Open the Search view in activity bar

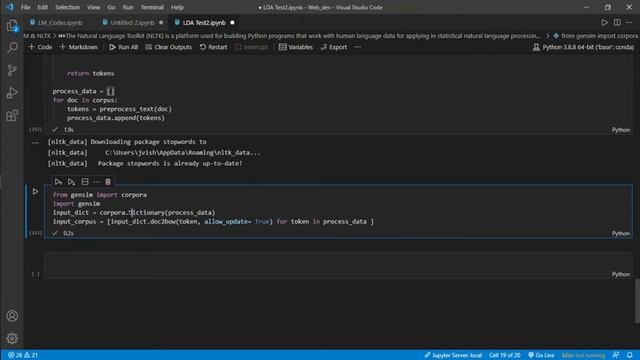point(12,48)
